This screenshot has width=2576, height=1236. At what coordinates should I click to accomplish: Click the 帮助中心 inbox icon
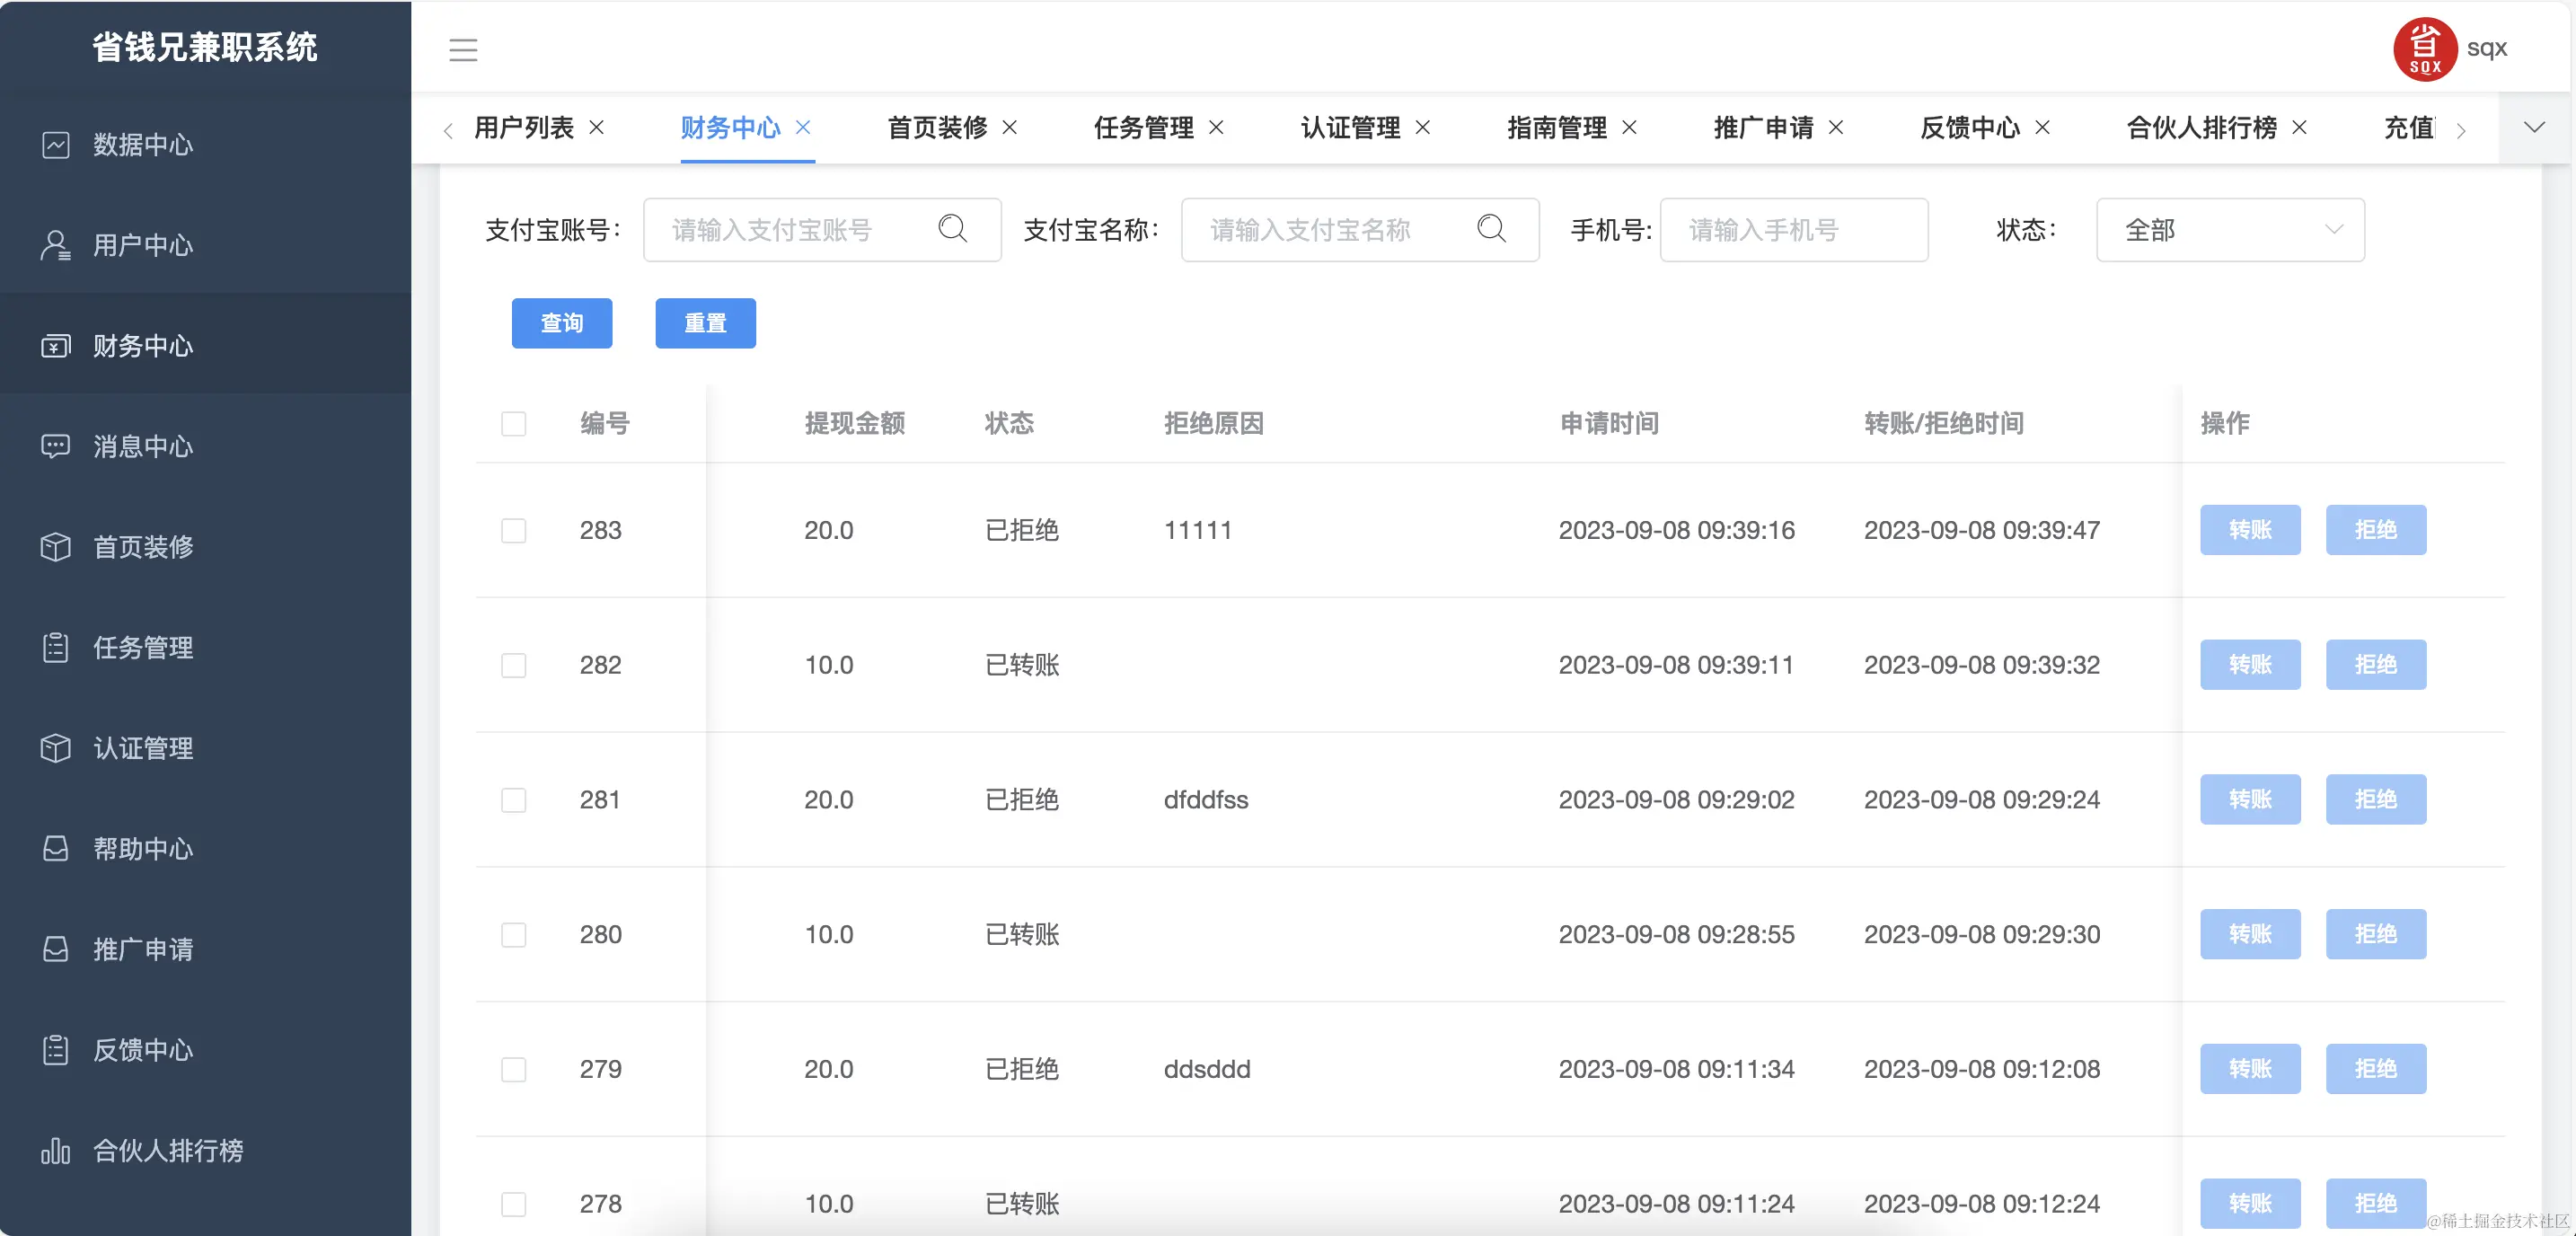tap(56, 848)
